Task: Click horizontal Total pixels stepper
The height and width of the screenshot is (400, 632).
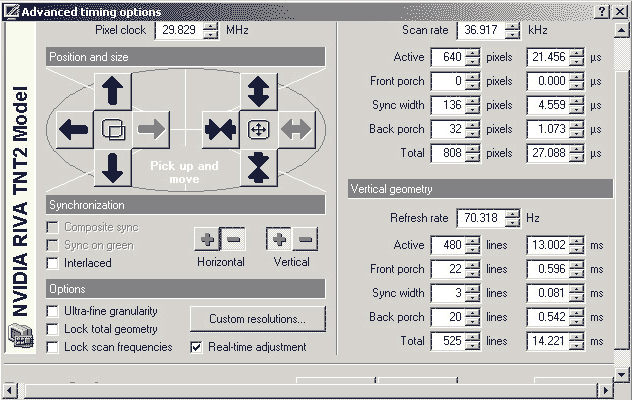Action: 472,153
